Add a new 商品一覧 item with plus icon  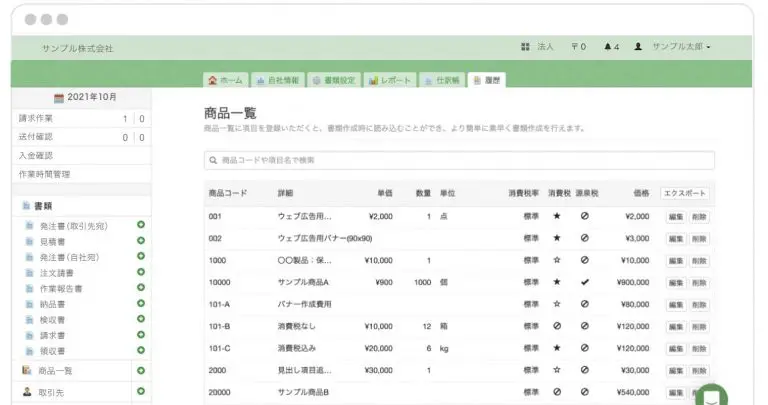pos(141,371)
